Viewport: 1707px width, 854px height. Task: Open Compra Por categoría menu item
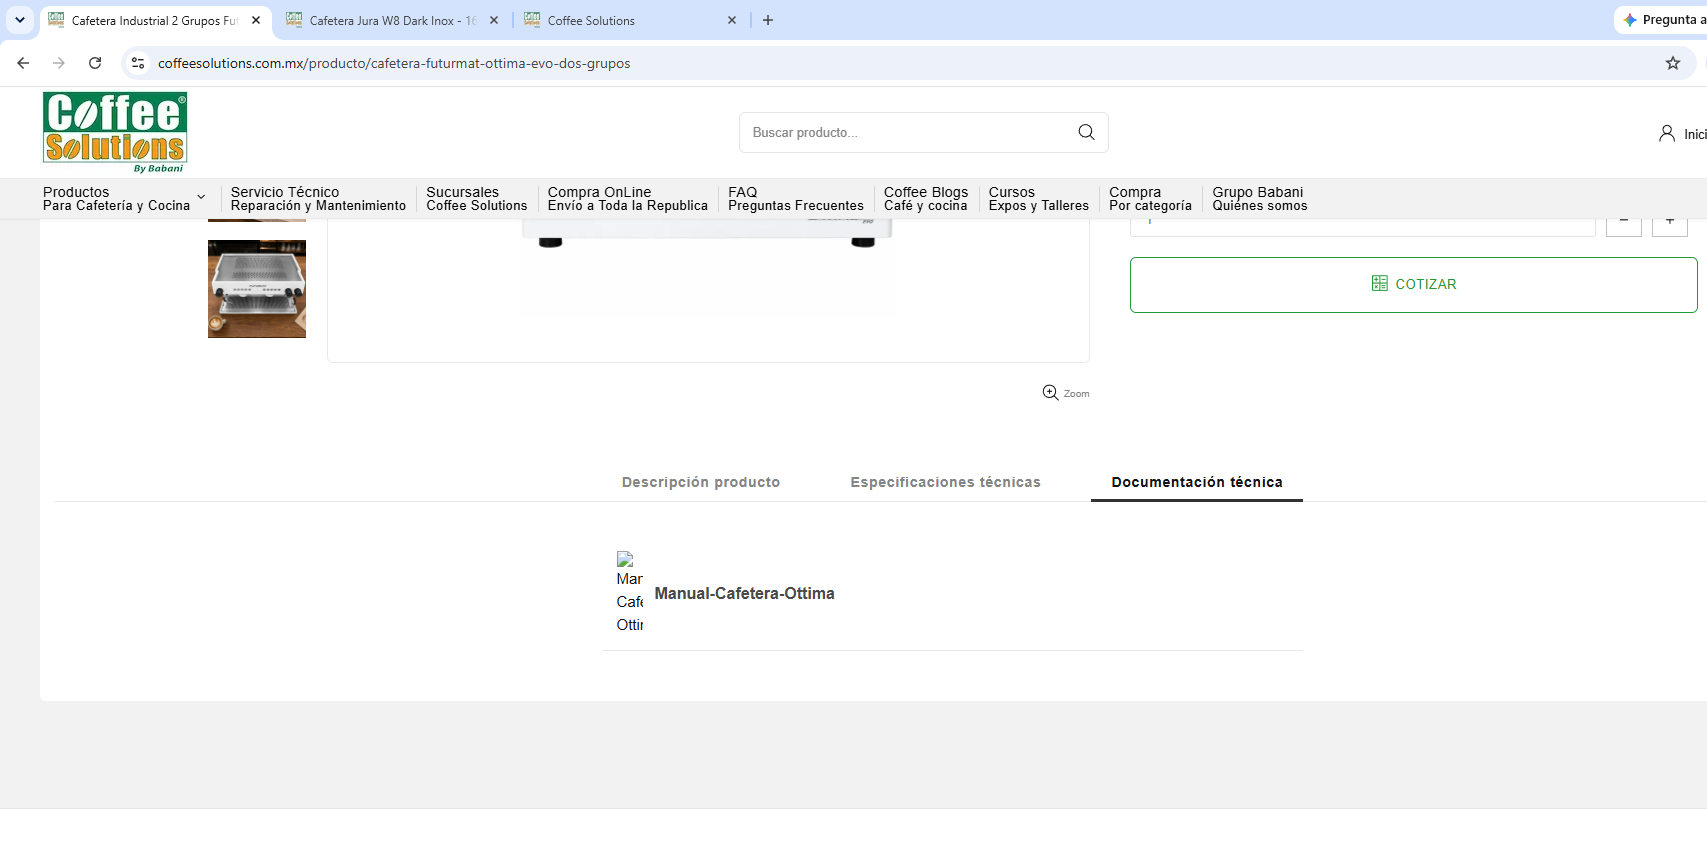(1150, 198)
